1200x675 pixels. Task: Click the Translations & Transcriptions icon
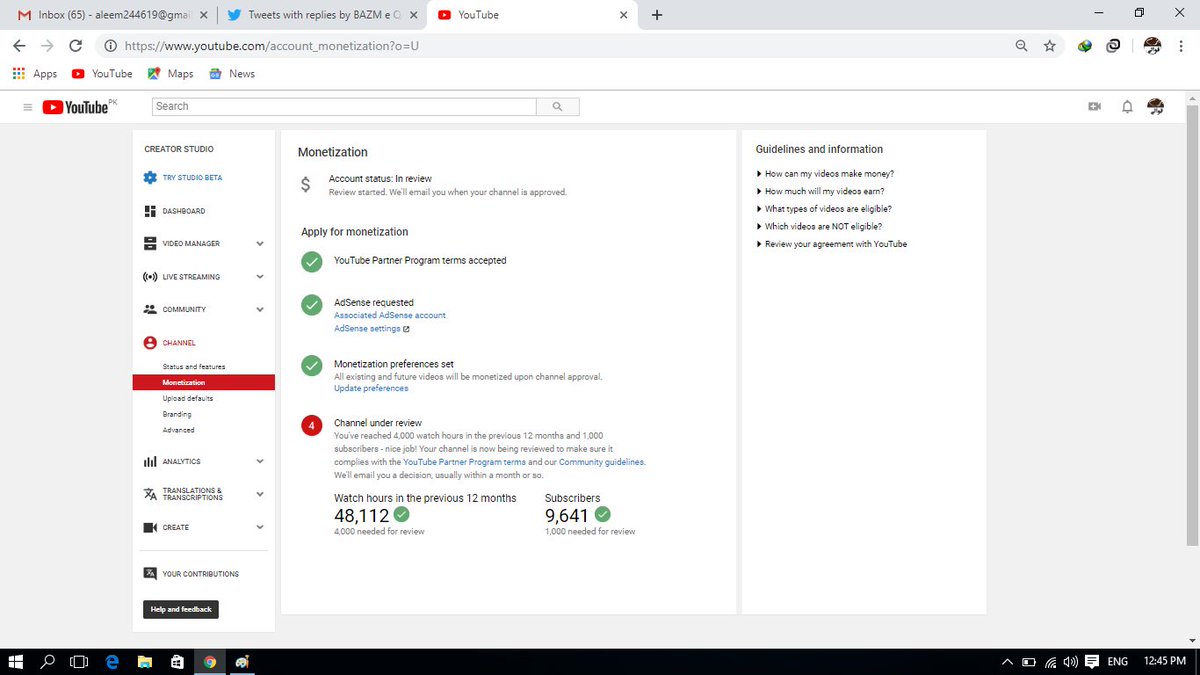pos(150,494)
